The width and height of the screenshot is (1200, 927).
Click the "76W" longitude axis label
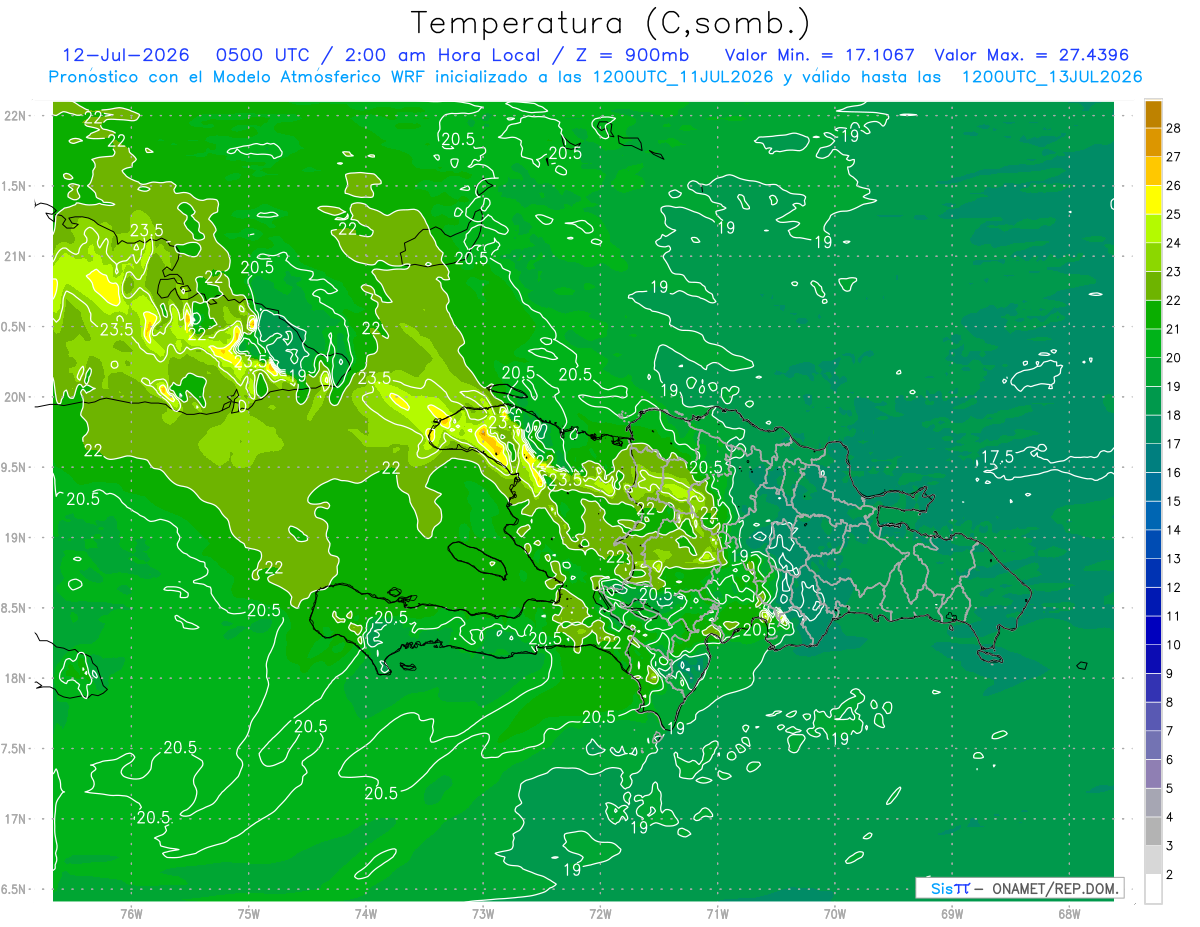pyautogui.click(x=131, y=914)
